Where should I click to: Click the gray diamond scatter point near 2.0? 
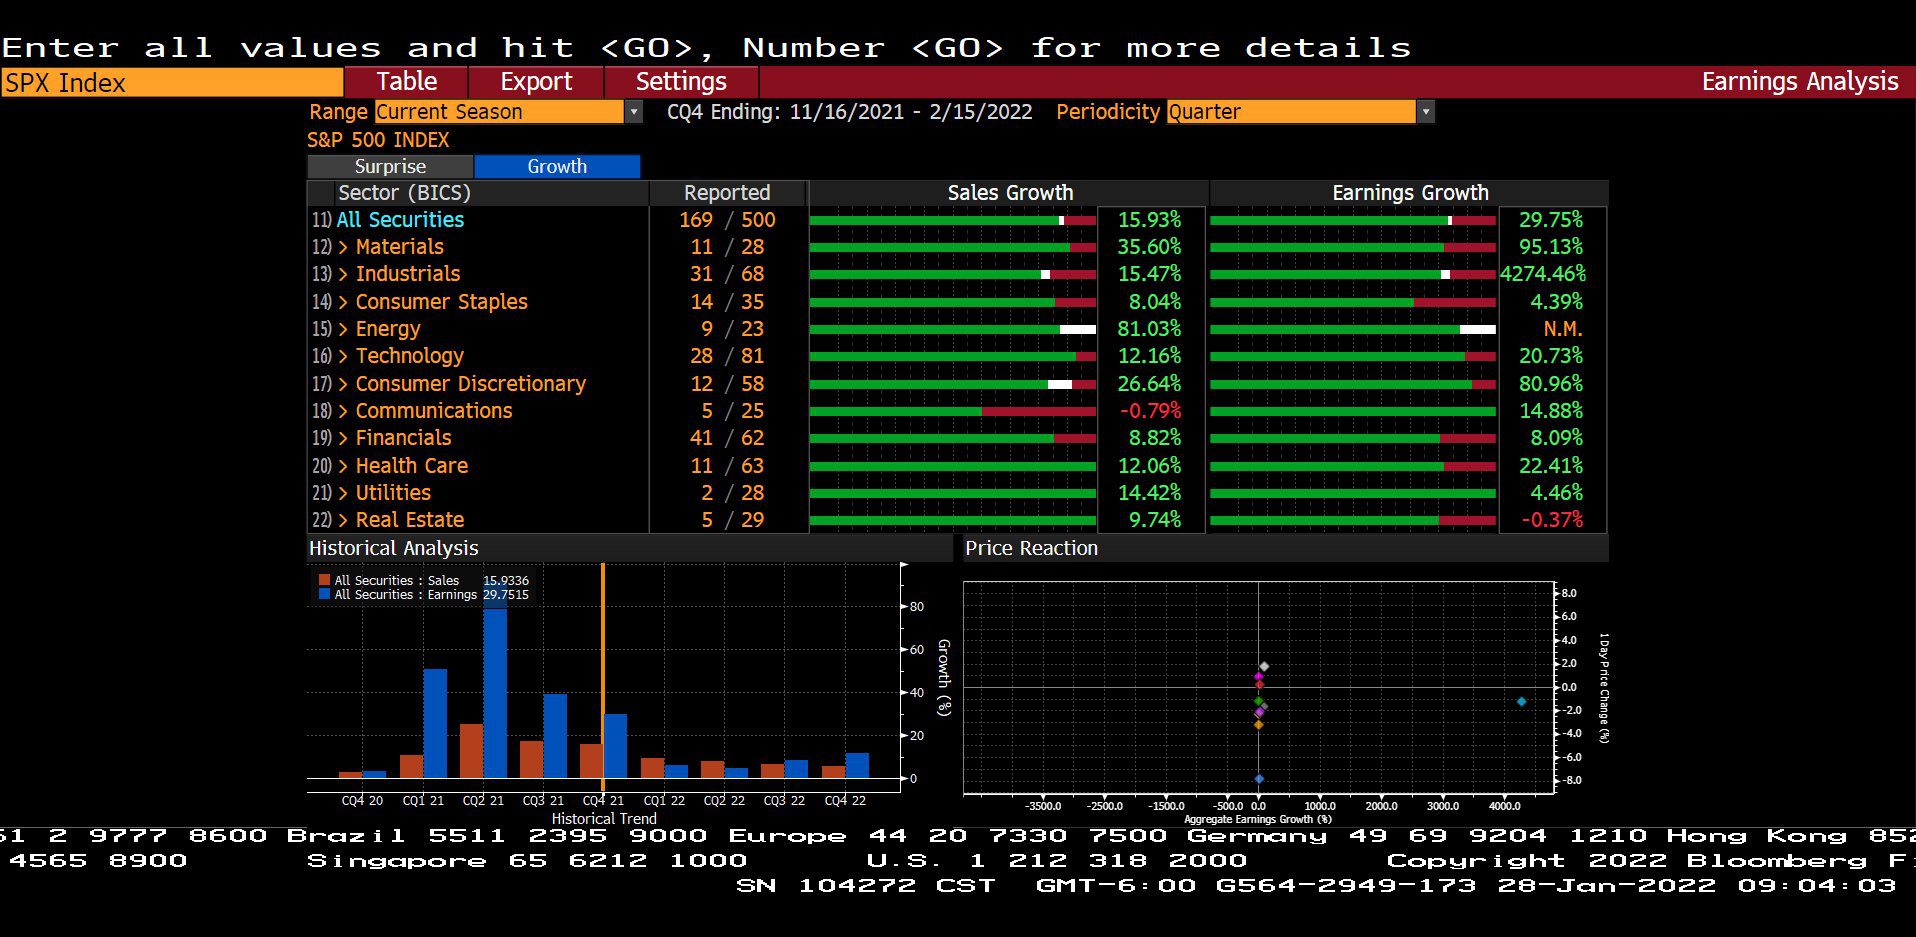[x=1264, y=666]
